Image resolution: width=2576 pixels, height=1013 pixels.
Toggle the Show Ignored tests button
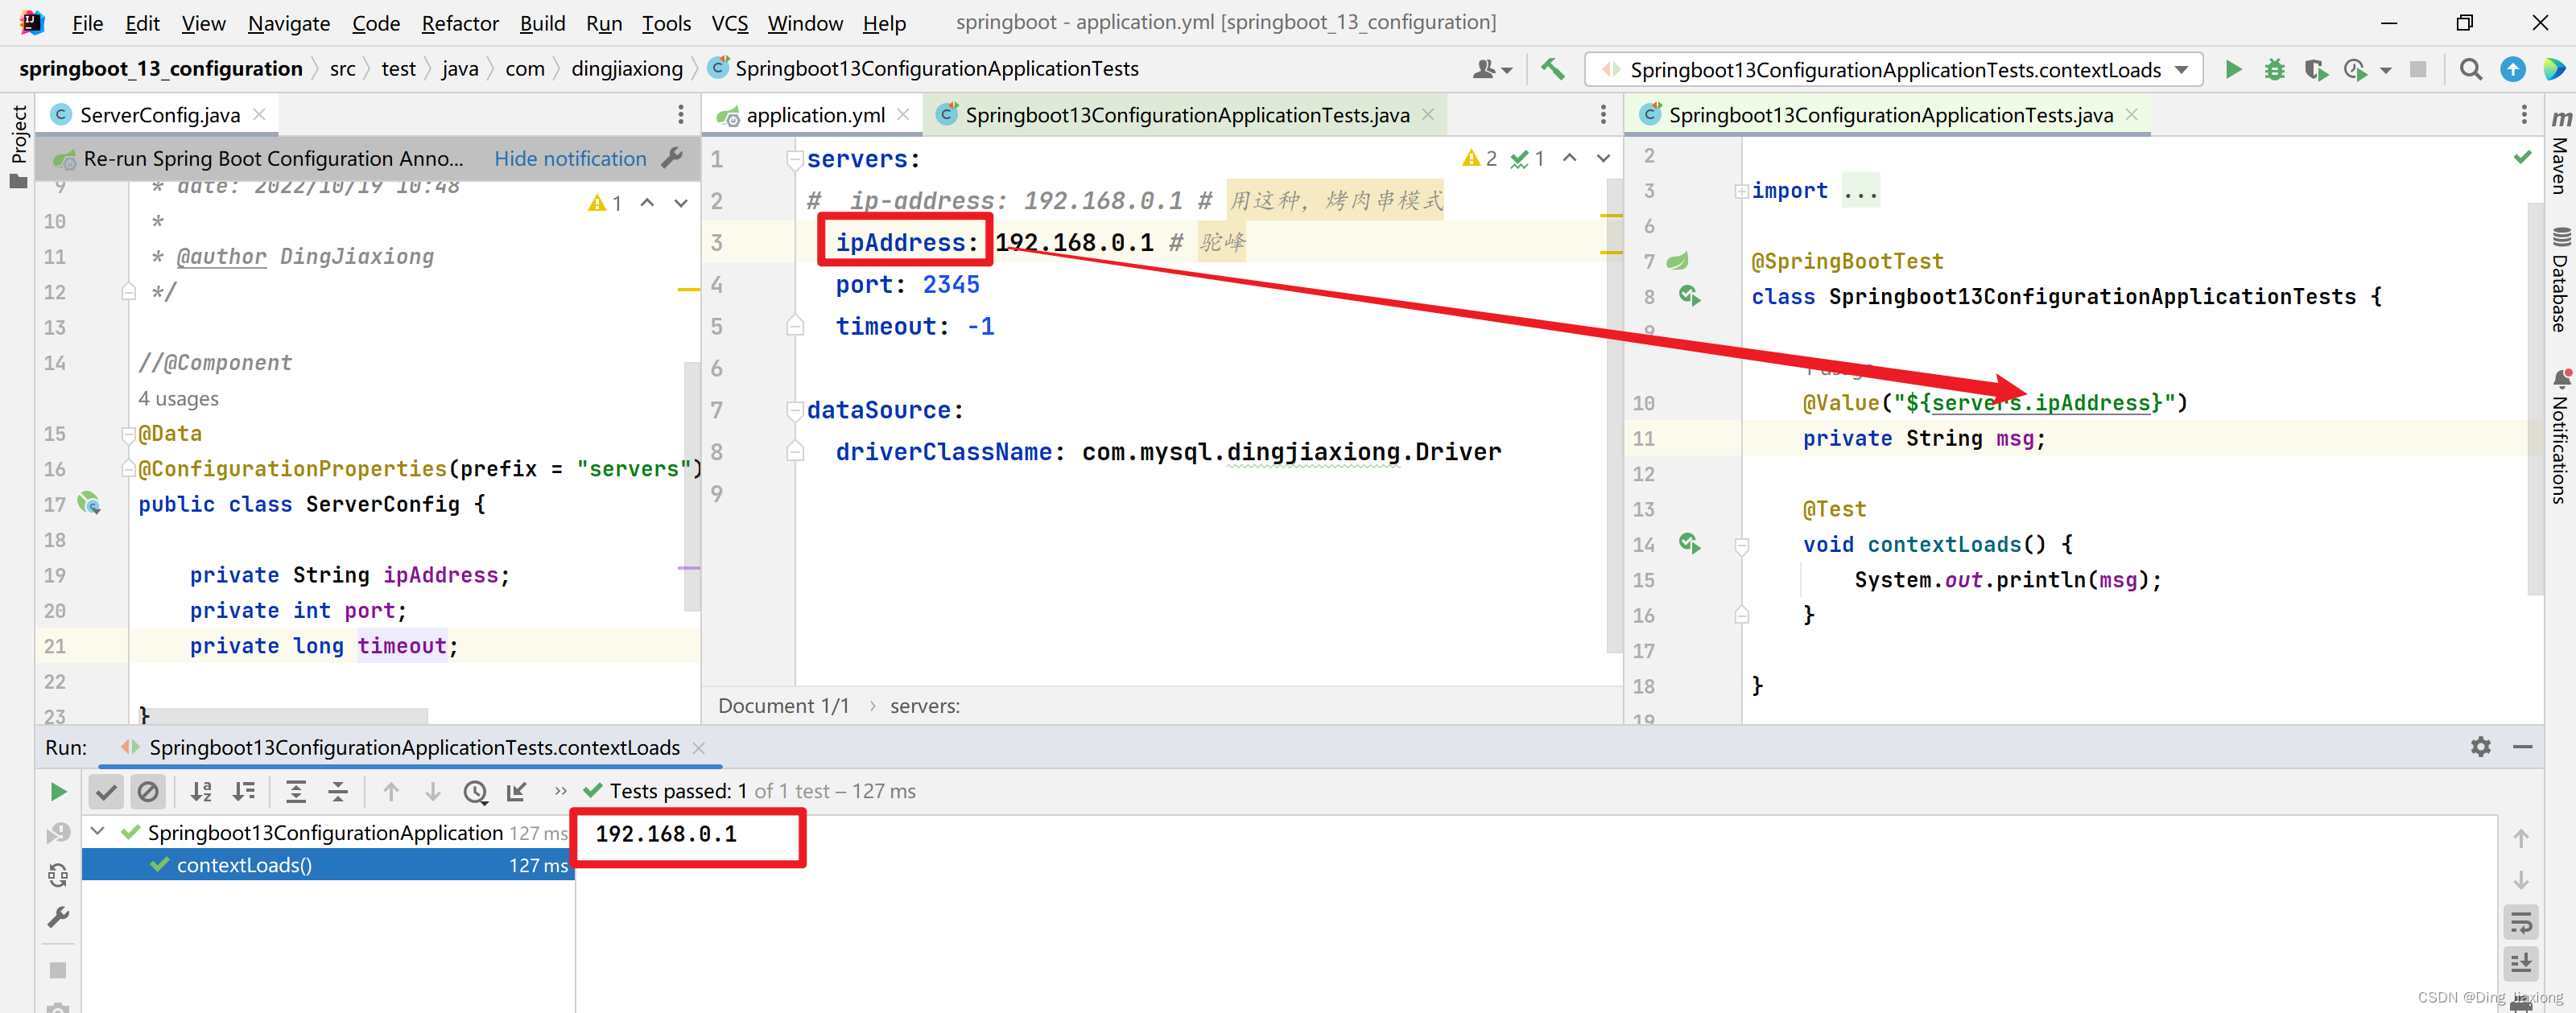(x=148, y=792)
